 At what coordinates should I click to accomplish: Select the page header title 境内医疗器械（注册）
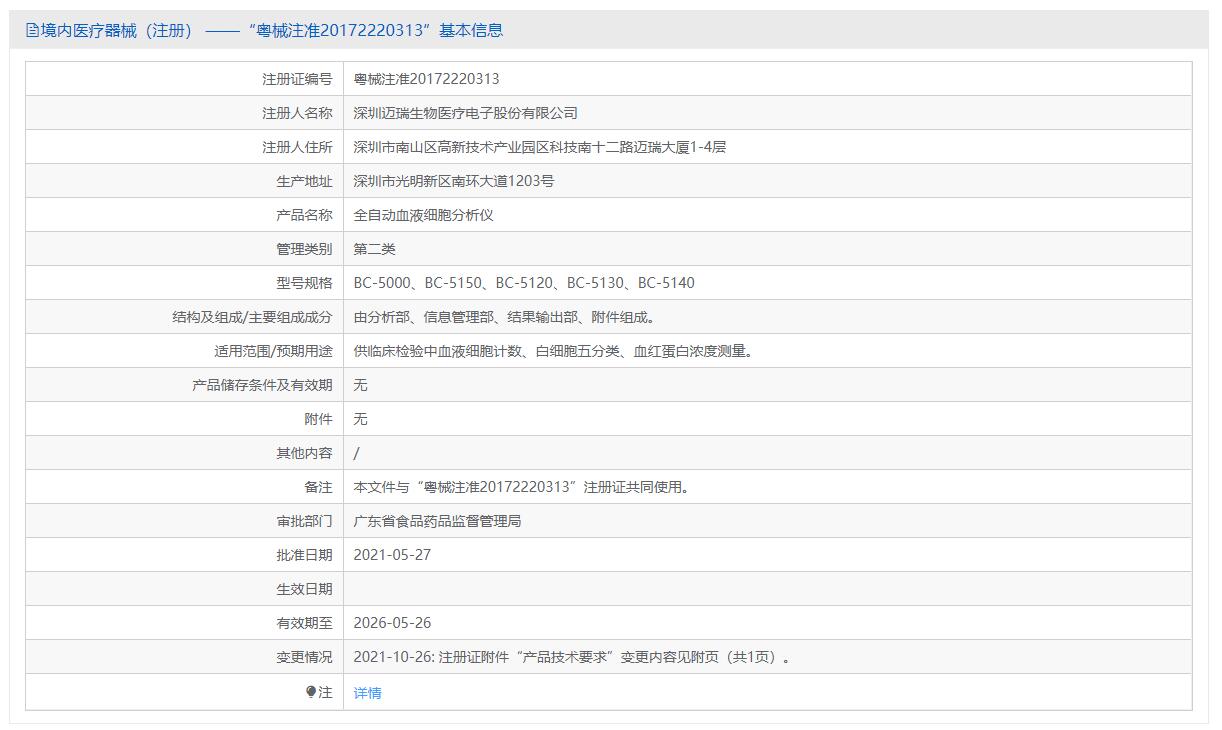coord(117,31)
